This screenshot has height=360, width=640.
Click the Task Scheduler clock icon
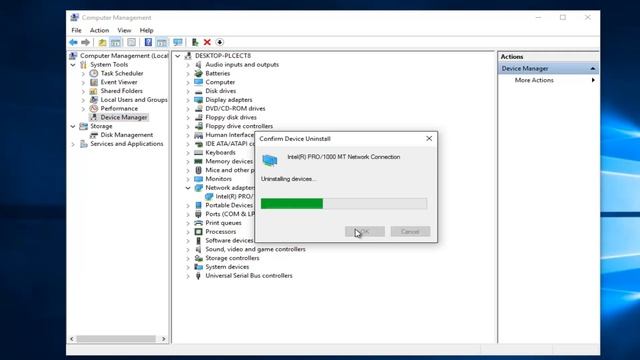pyautogui.click(x=94, y=73)
